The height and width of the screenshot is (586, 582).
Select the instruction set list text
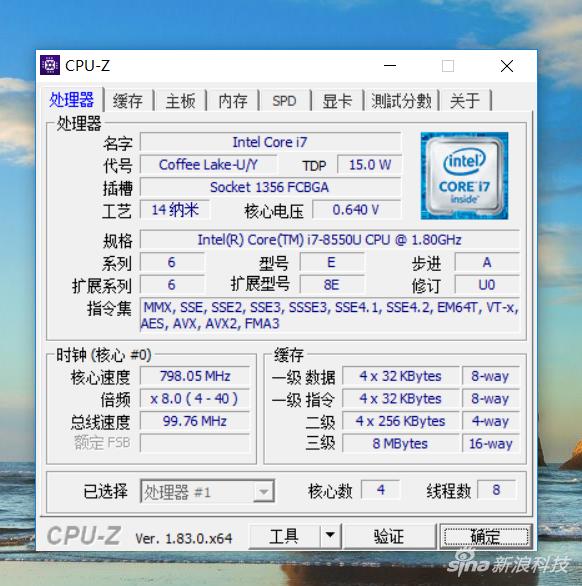pyautogui.click(x=330, y=315)
